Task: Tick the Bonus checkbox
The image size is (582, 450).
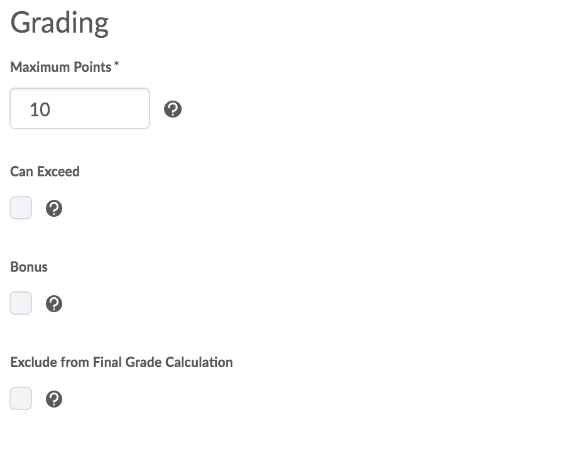Action: [21, 303]
